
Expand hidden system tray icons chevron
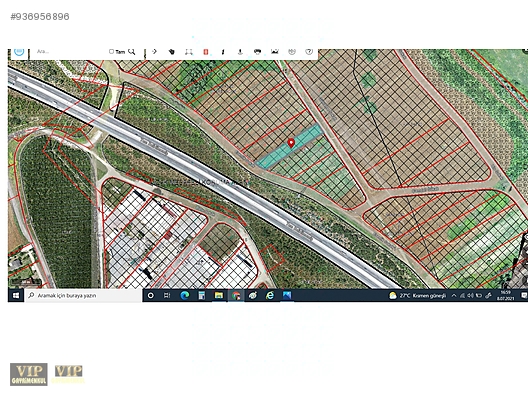454,295
